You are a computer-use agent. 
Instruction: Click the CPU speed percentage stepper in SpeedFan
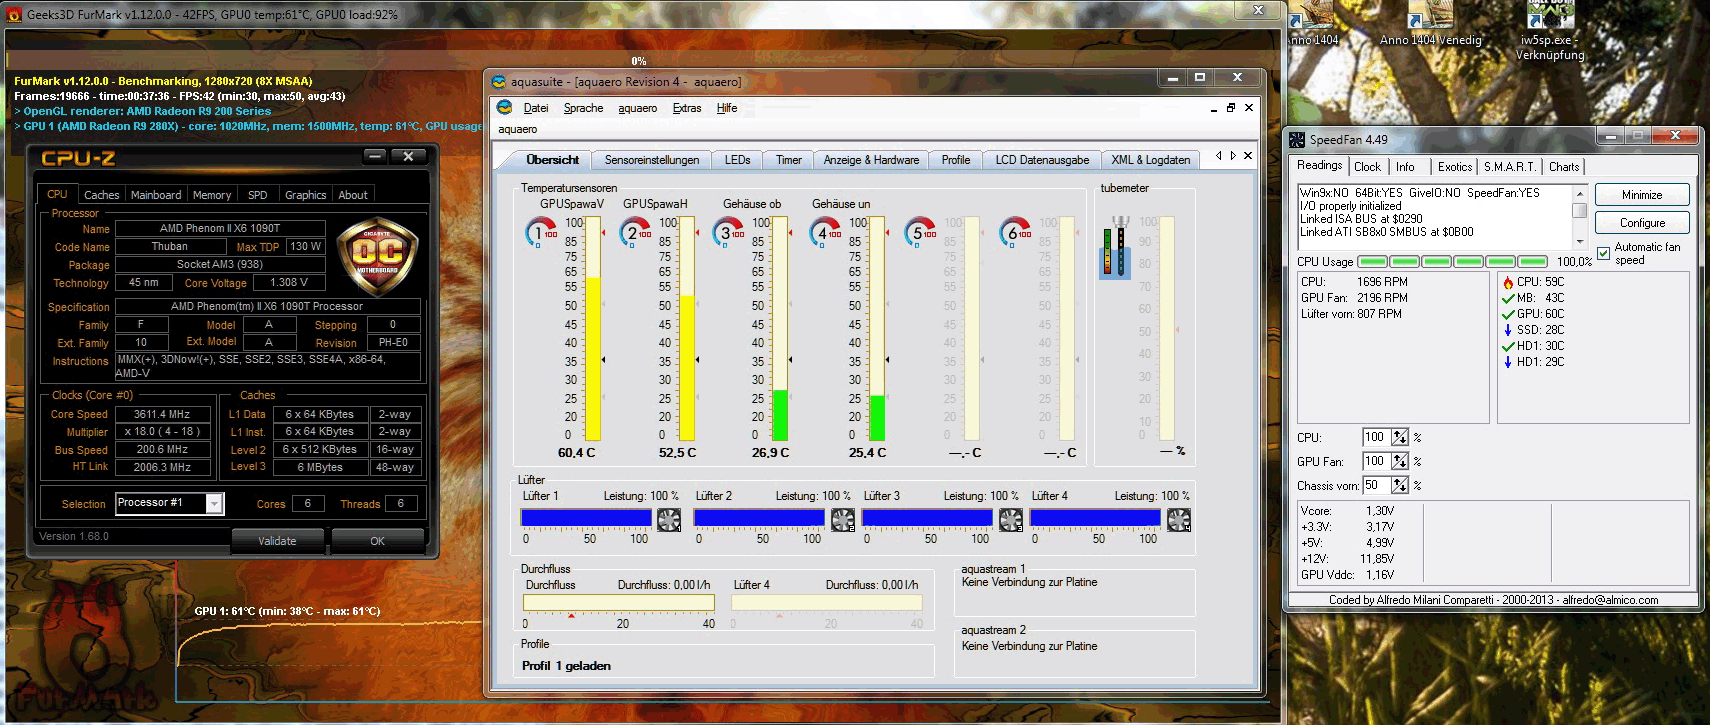1400,437
